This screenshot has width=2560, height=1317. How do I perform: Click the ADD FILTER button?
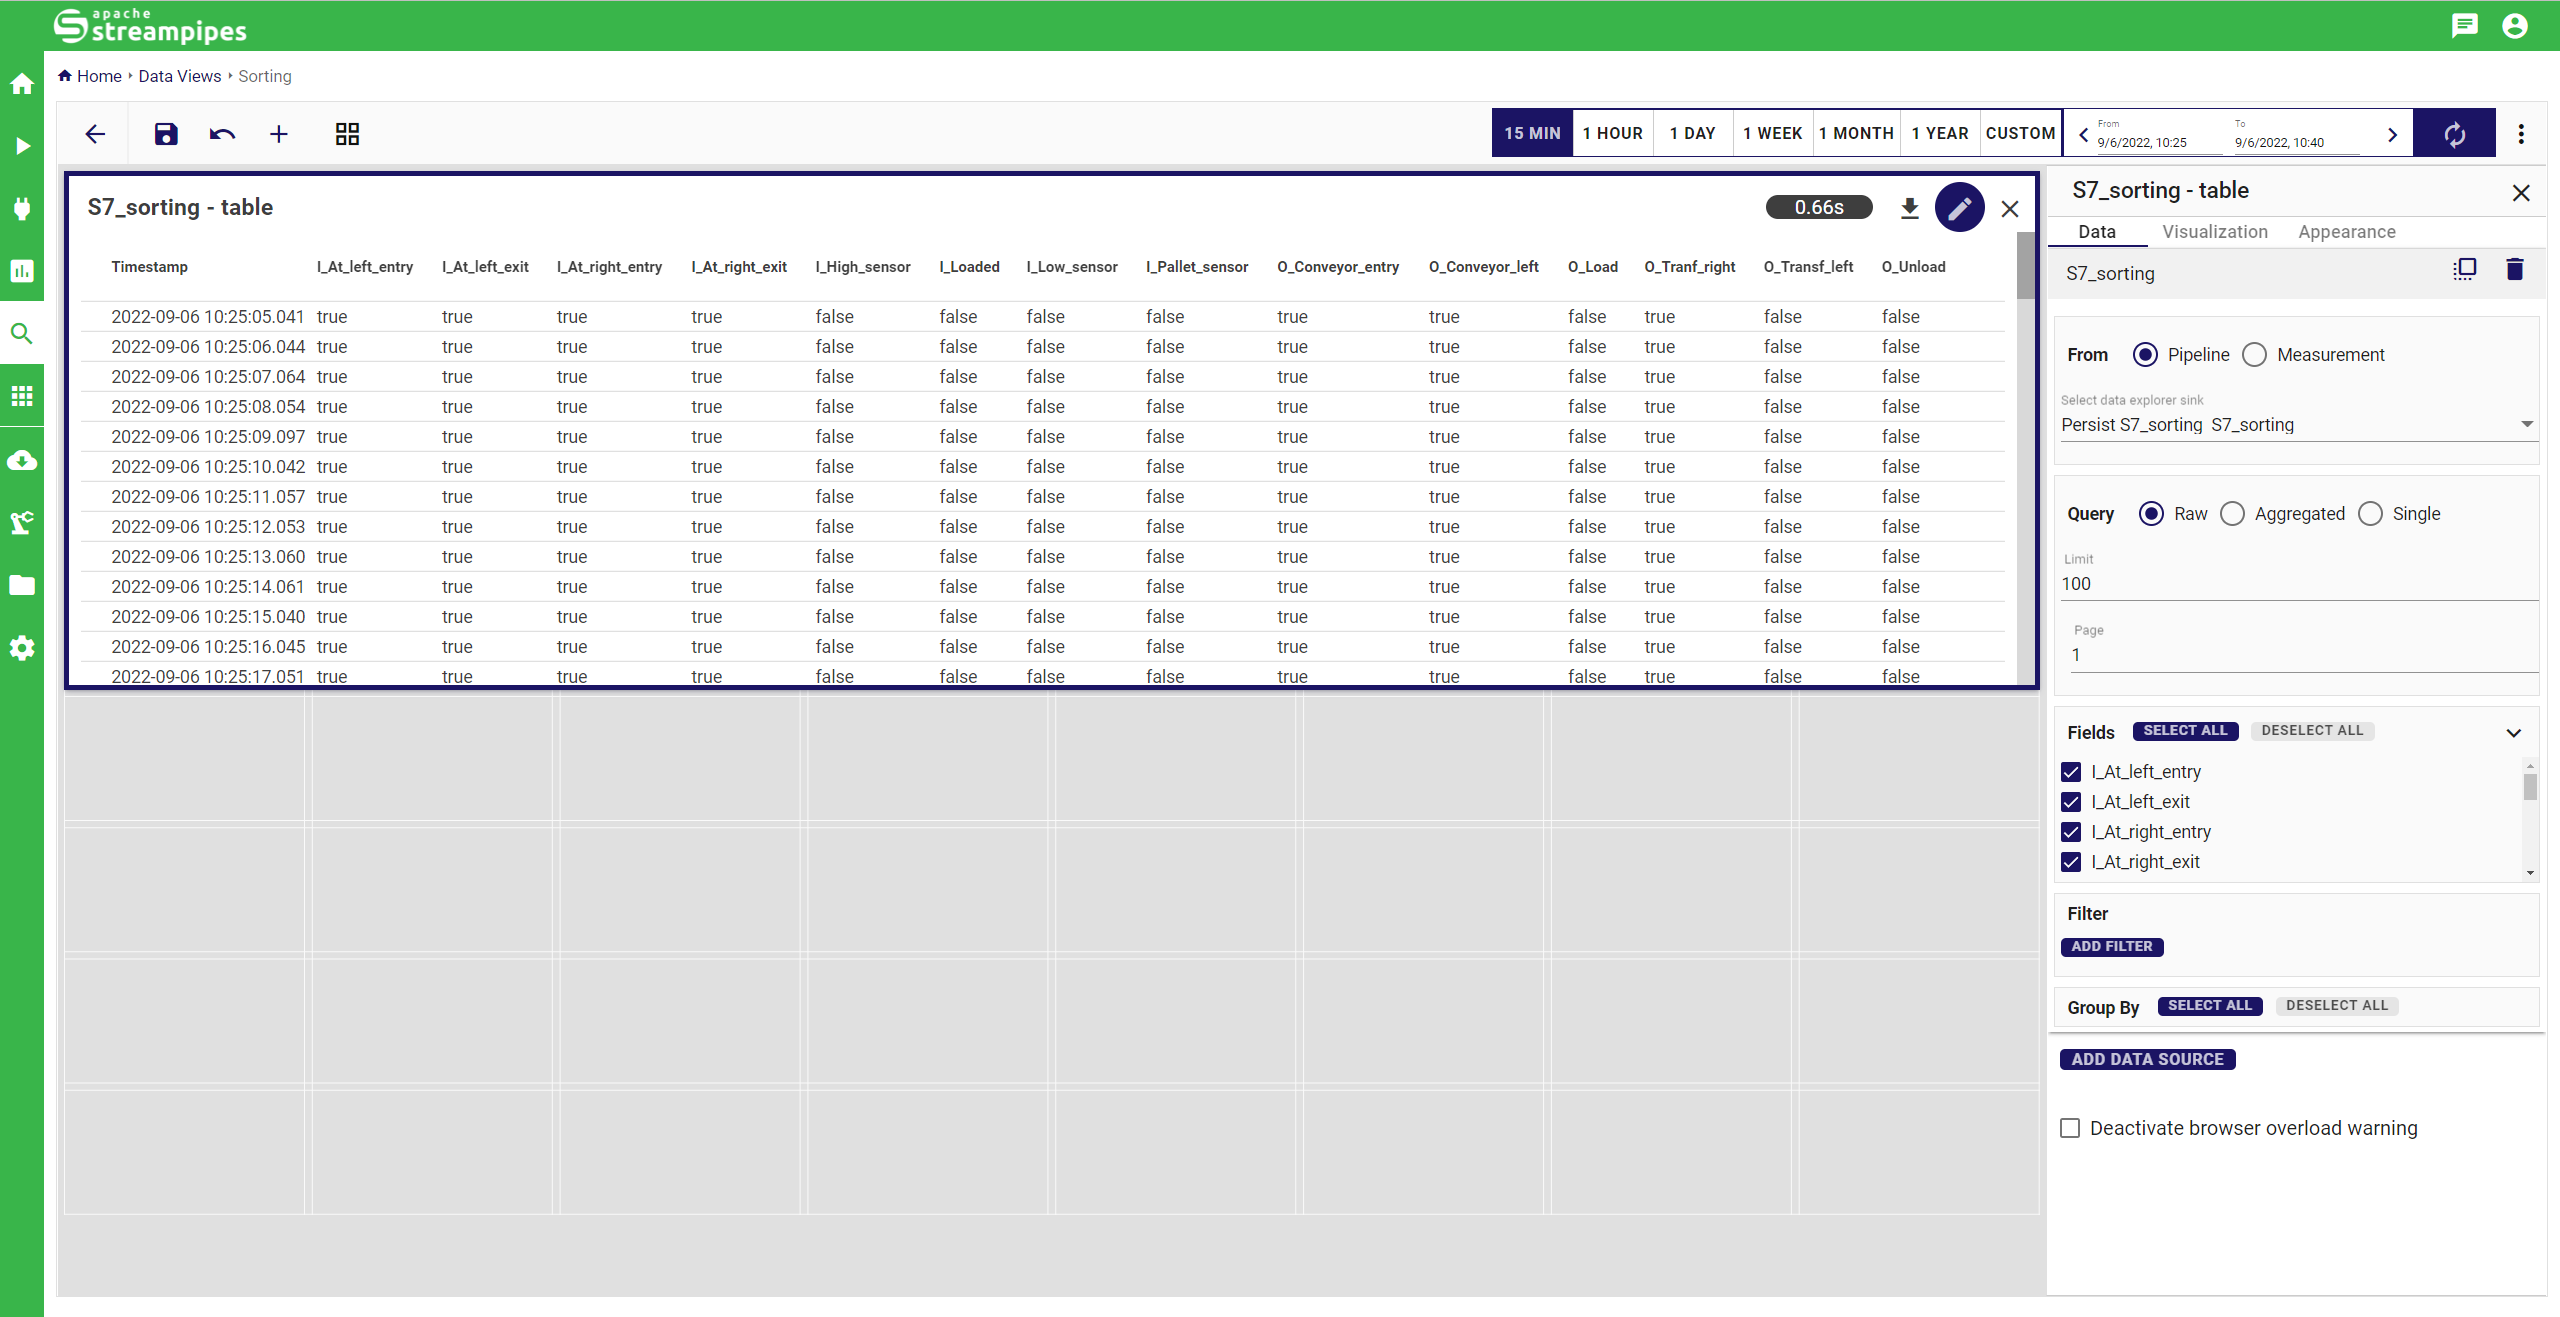2111,946
